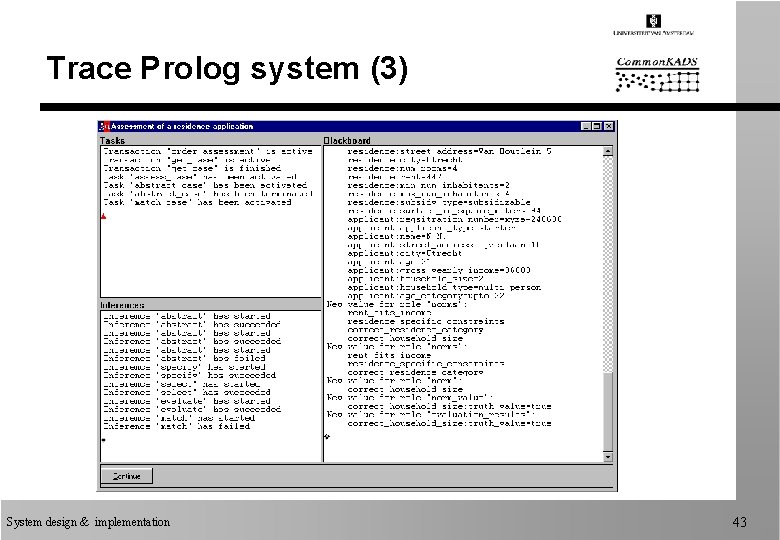Select line "Inference 'match' has started"
The image size is (780, 540).
coord(179,418)
